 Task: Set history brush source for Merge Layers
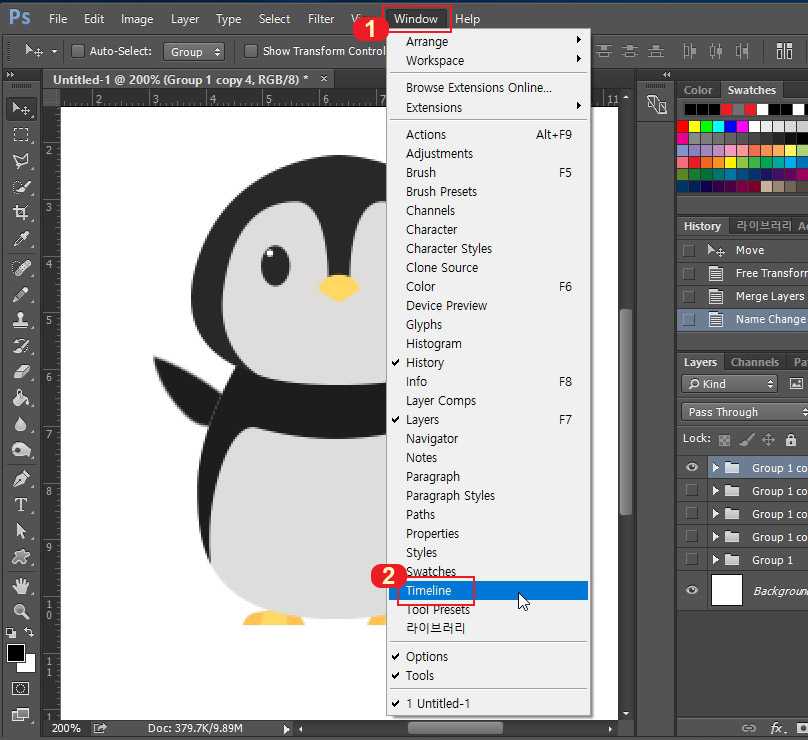688,297
